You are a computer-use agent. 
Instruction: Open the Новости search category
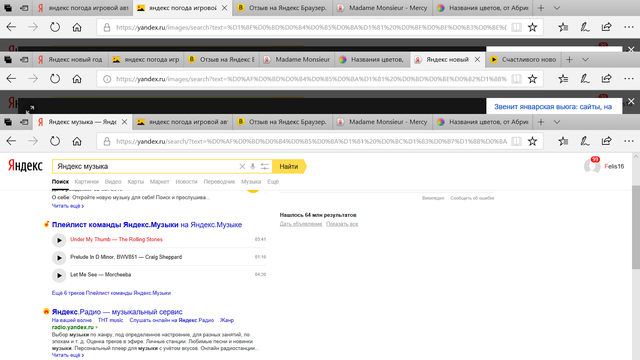click(186, 182)
